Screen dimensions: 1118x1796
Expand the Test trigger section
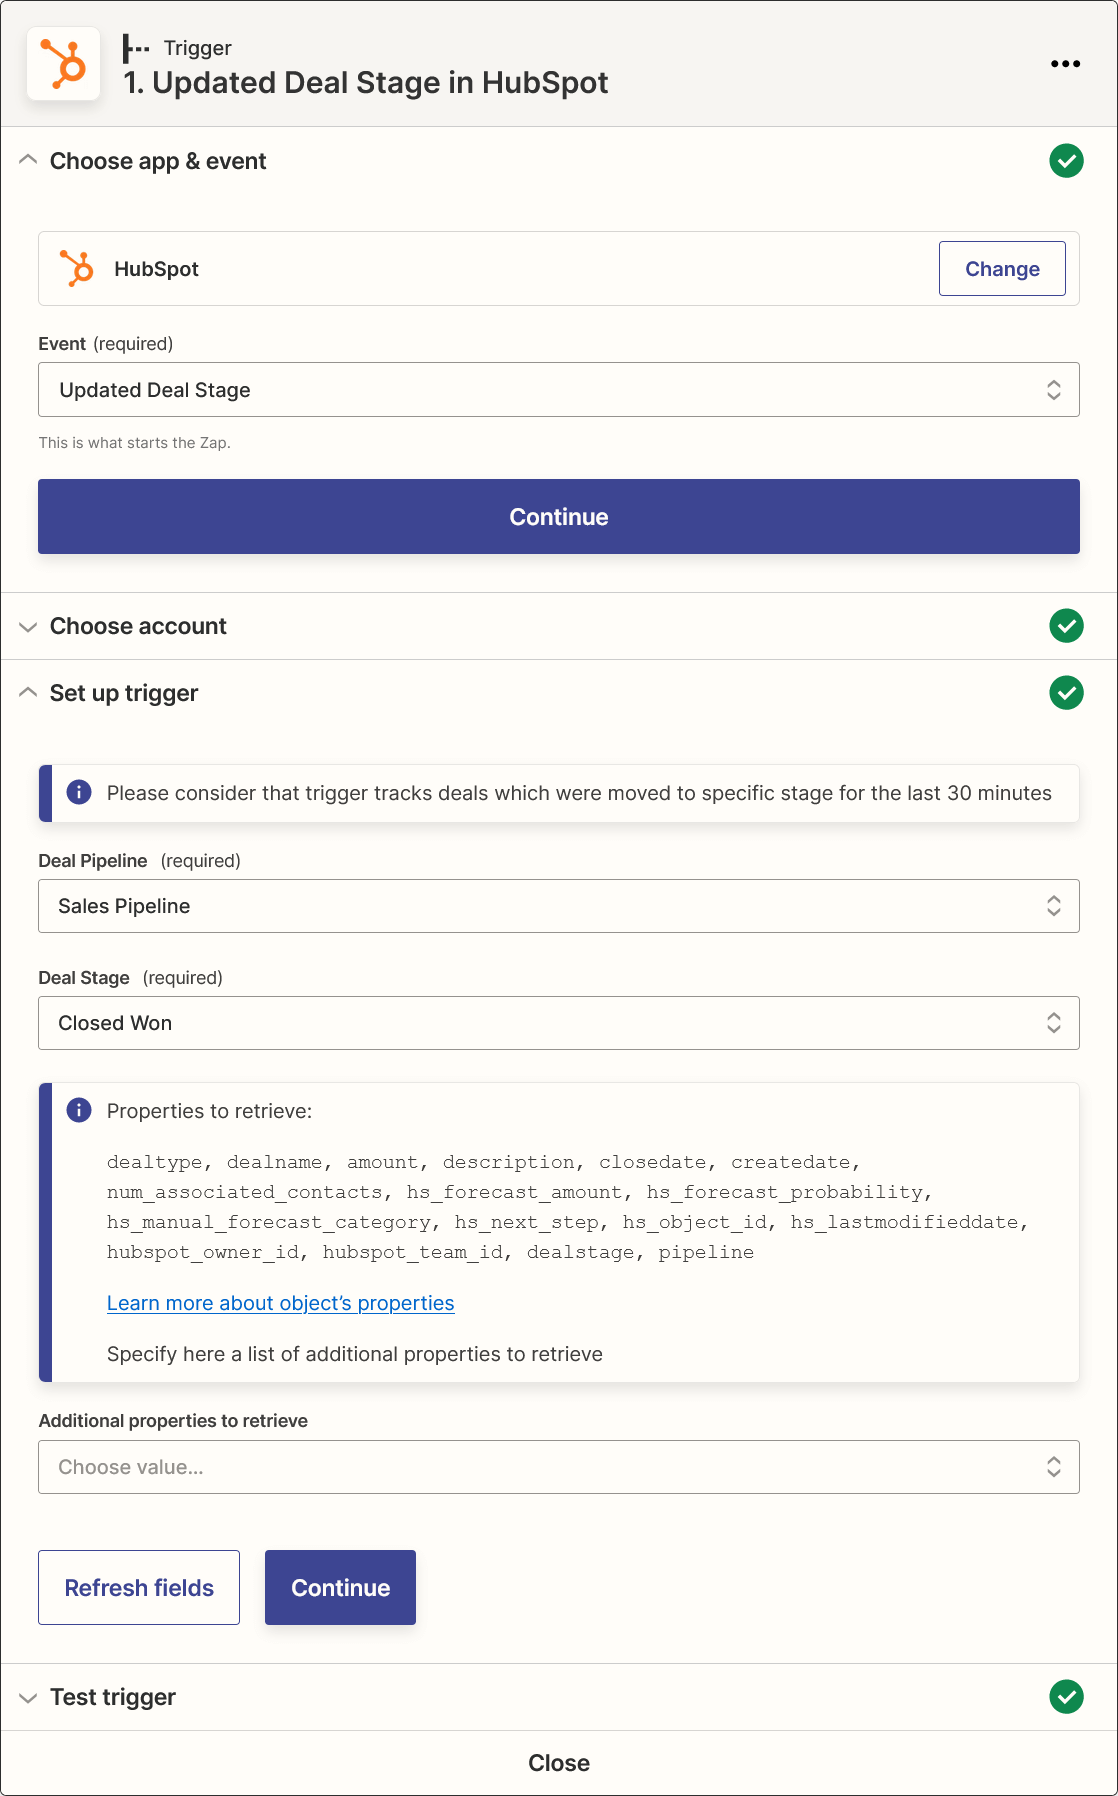(28, 1698)
